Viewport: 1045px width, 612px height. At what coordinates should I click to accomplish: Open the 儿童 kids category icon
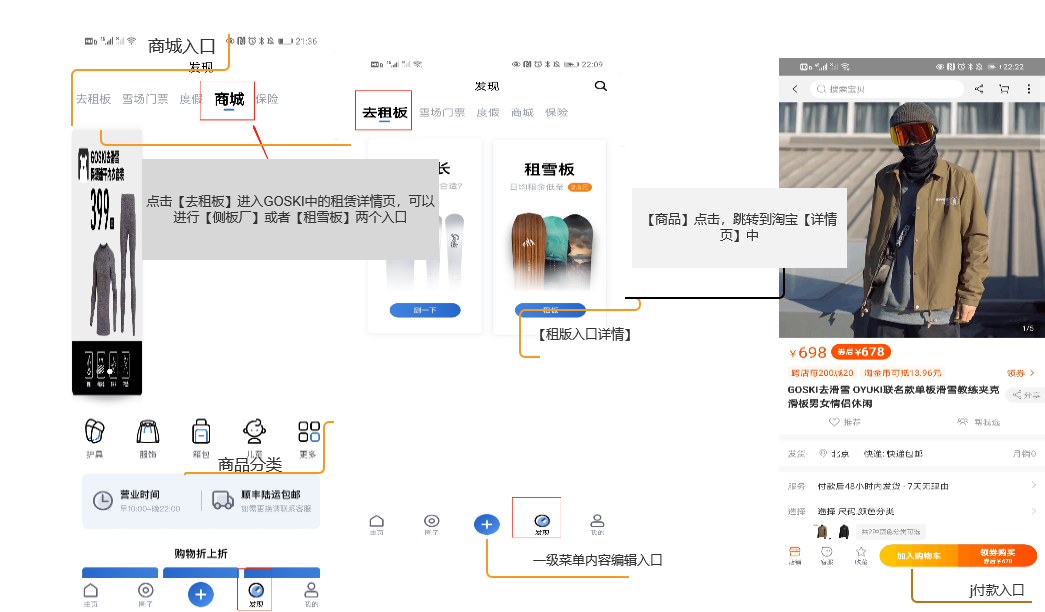click(253, 430)
